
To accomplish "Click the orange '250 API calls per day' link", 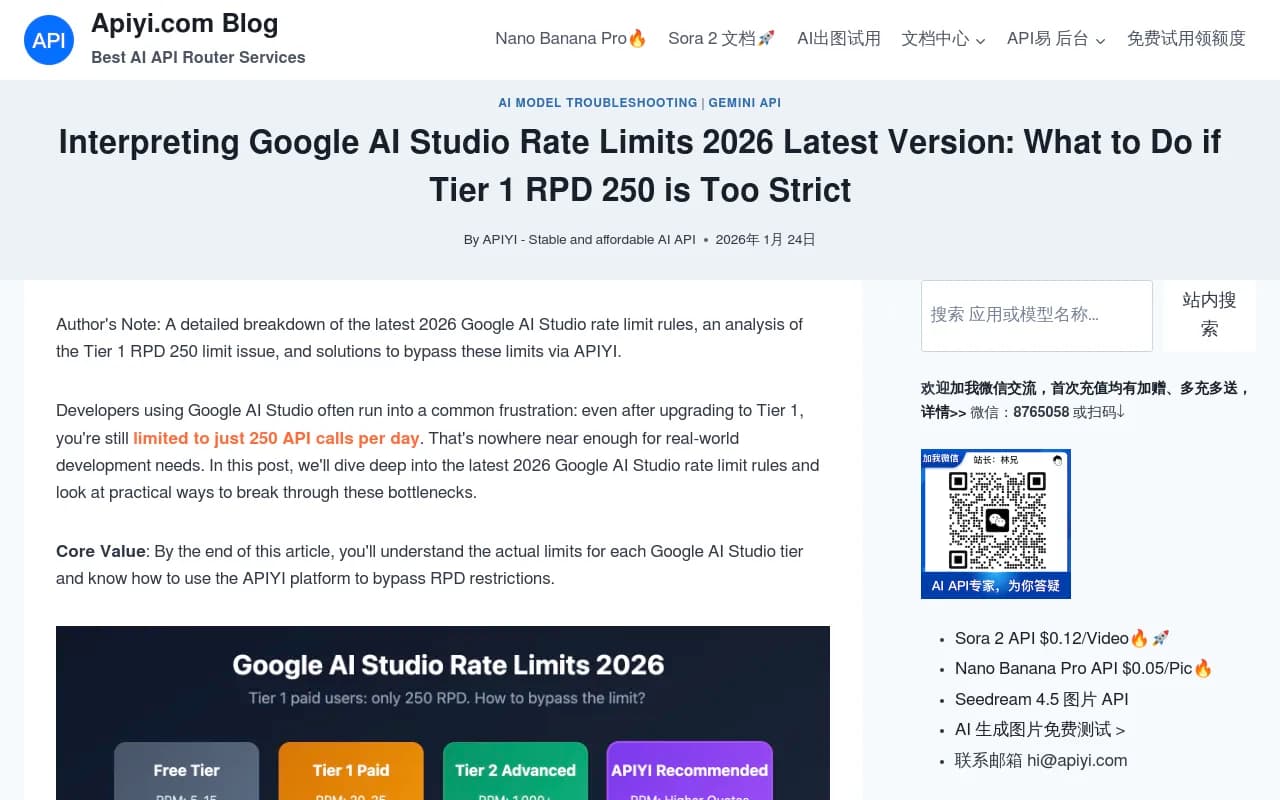I will point(277,438).
